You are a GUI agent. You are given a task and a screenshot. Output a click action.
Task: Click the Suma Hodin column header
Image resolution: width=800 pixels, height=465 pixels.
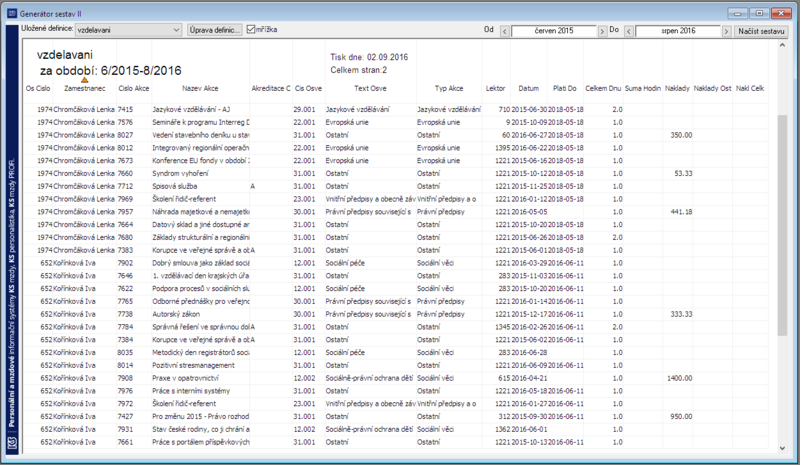coord(643,88)
